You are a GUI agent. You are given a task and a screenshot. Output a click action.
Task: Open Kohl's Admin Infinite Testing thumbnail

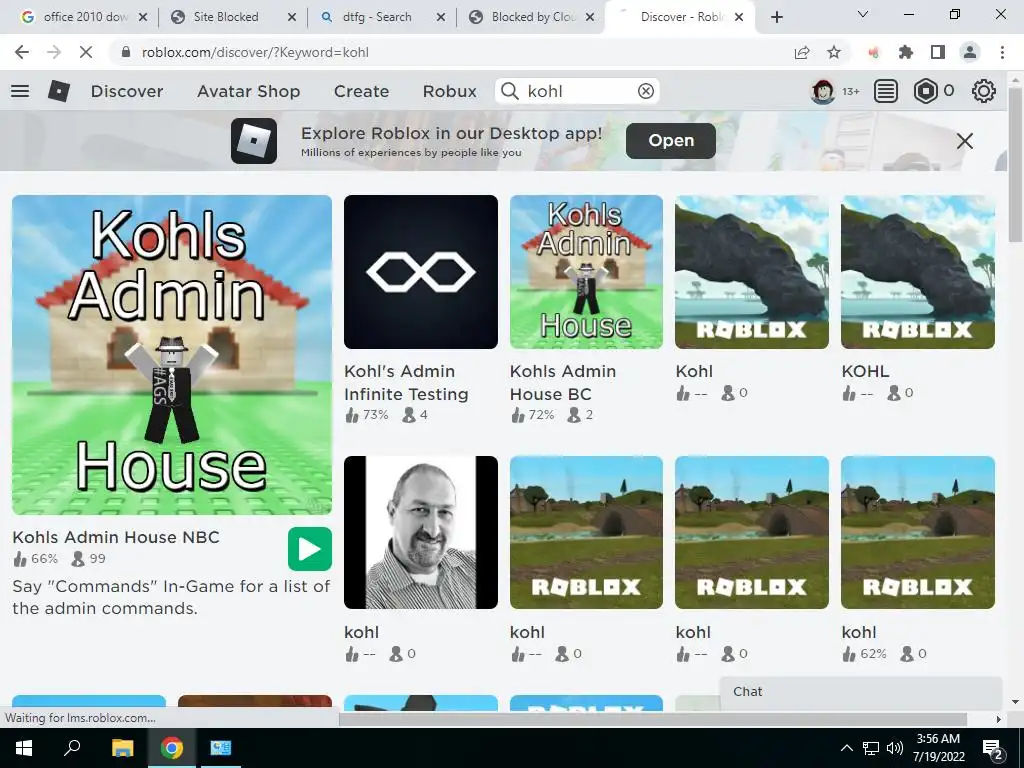click(x=421, y=272)
